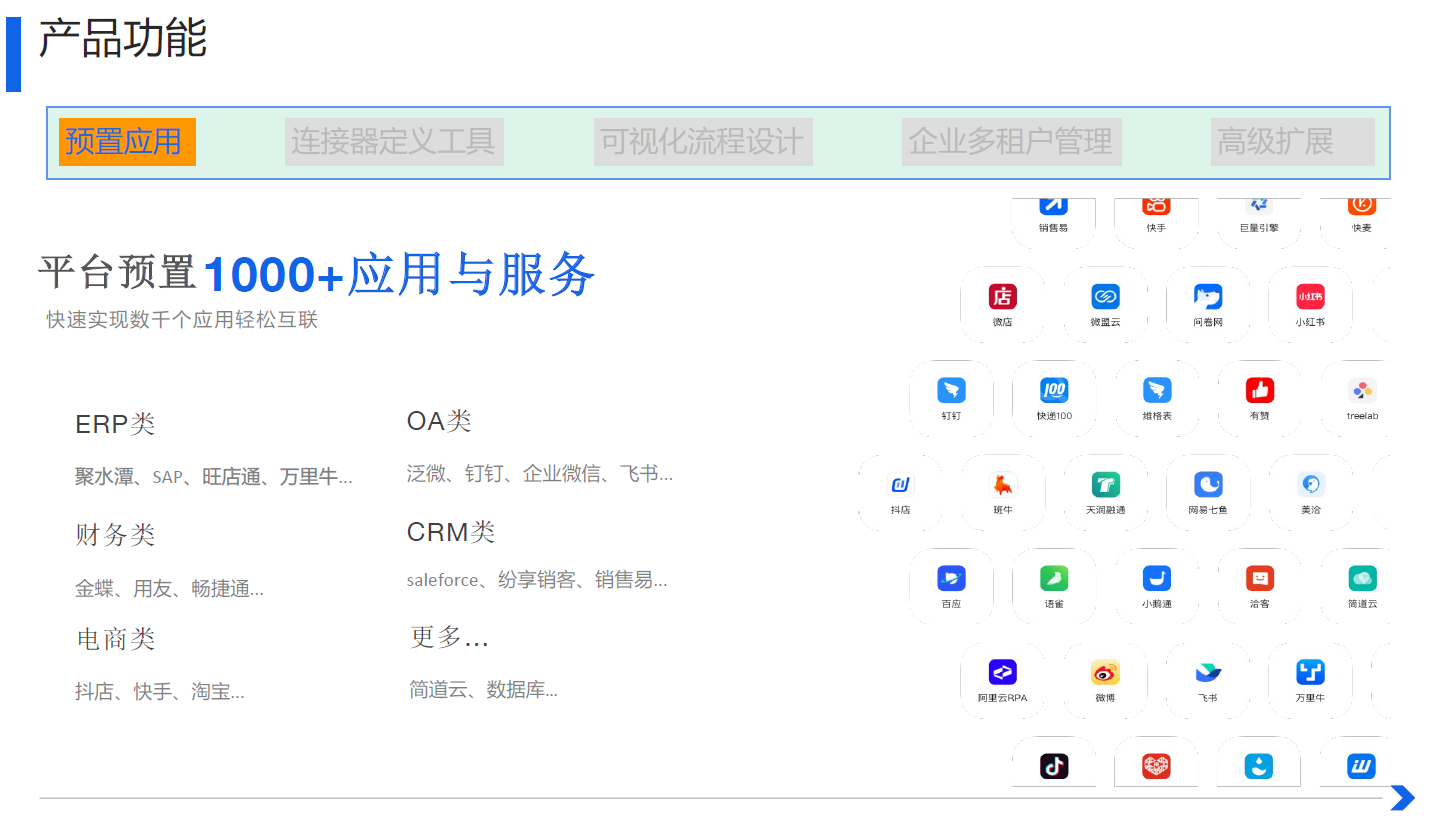Choose the 微盟云 app icon
Viewport: 1429px width, 820px height.
[1105, 297]
